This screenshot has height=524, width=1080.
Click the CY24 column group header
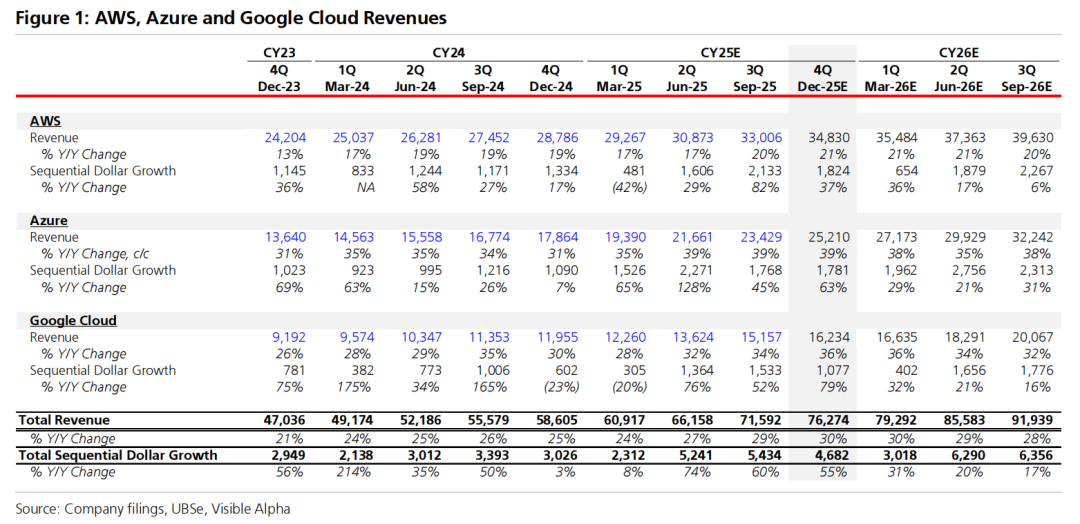point(447,53)
